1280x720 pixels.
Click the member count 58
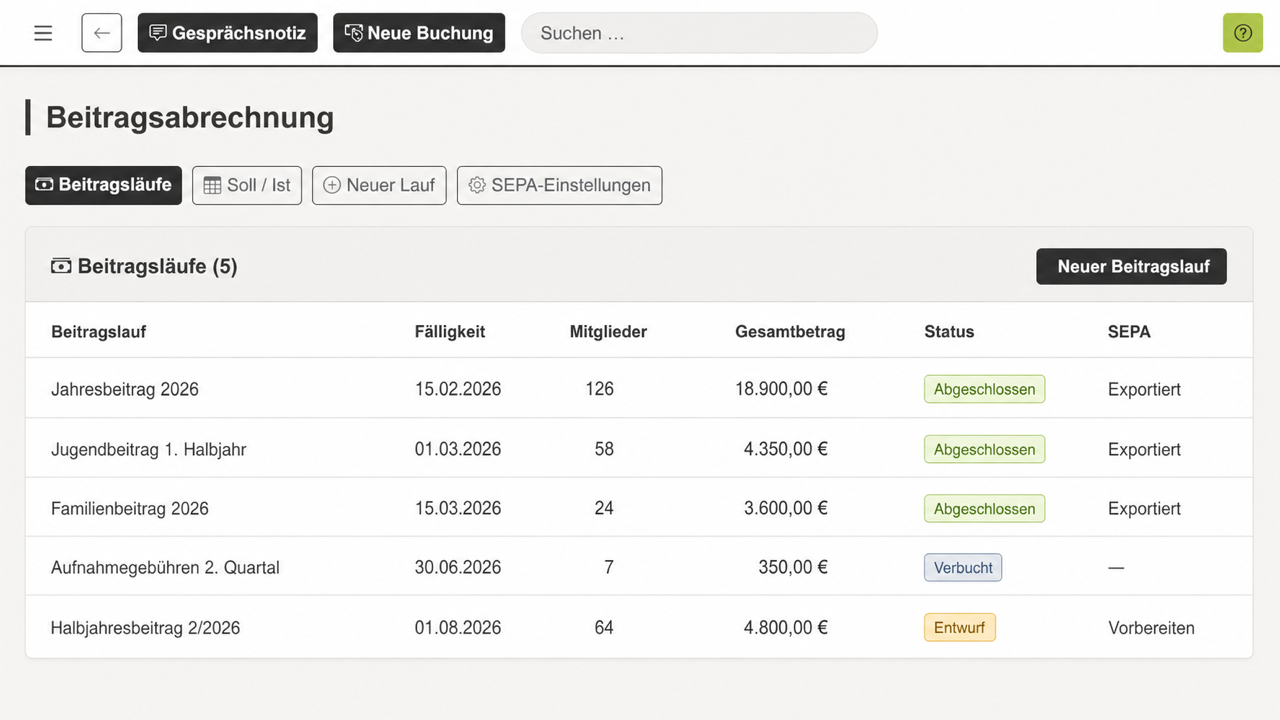(x=604, y=449)
